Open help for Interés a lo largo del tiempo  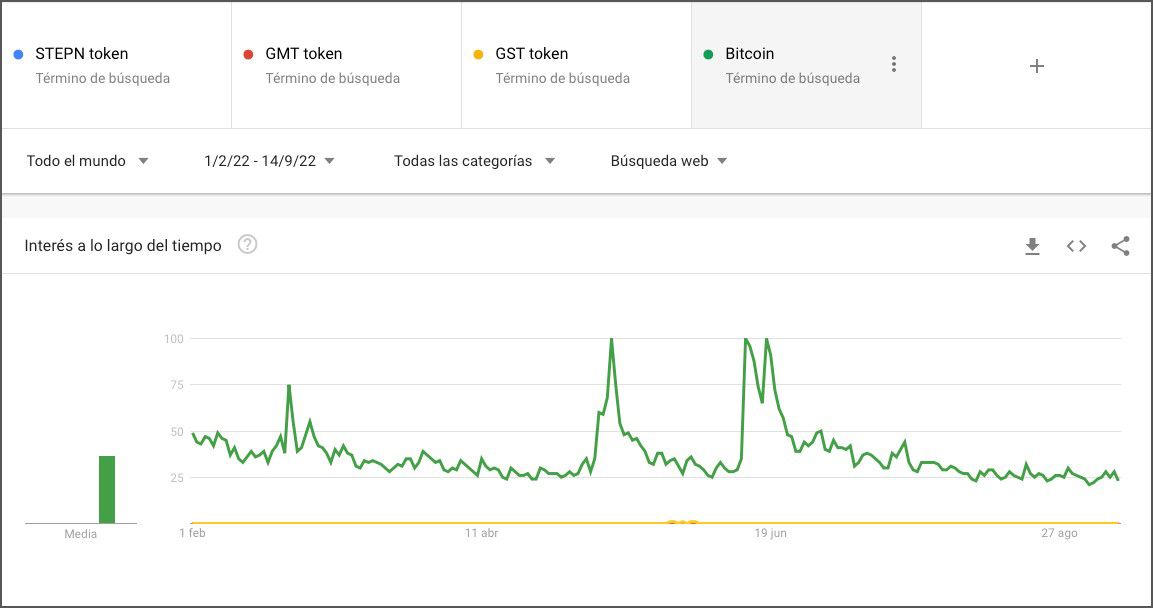point(246,244)
